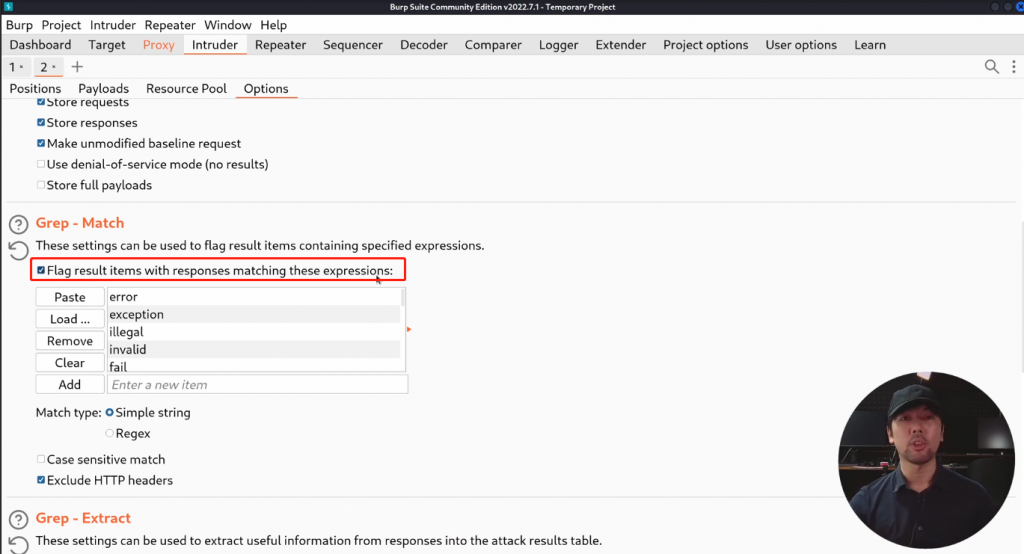Switch to the Intruder tool tab

pyautogui.click(x=215, y=45)
